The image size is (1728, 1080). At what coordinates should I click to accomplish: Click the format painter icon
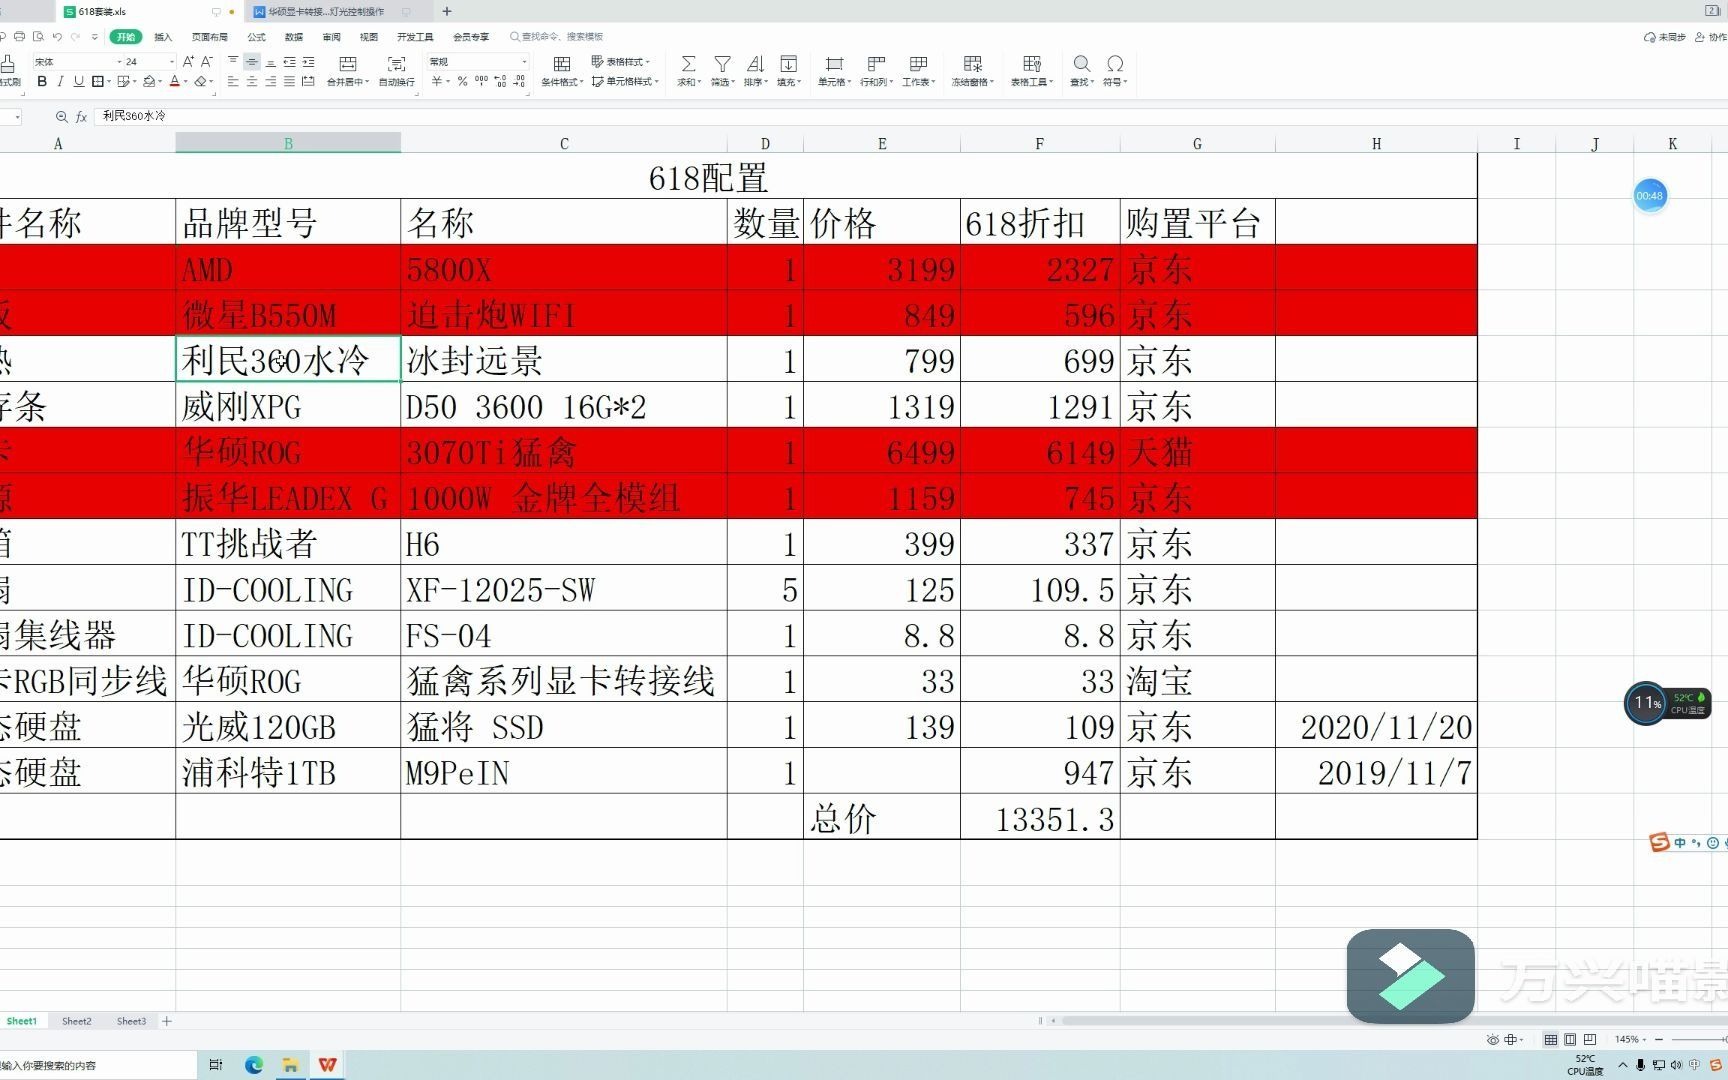tap(8, 64)
